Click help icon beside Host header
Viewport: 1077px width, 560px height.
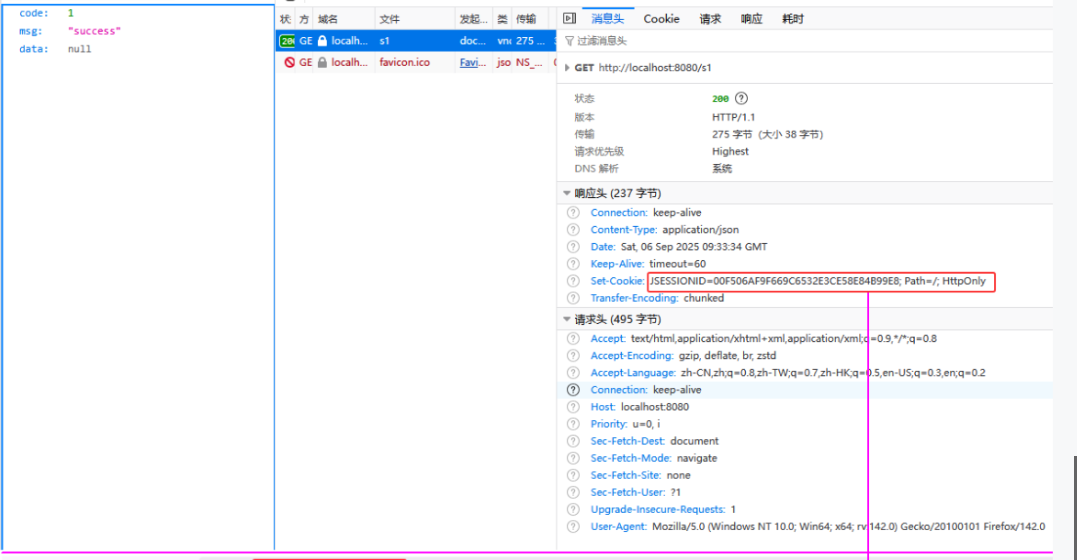click(x=573, y=407)
